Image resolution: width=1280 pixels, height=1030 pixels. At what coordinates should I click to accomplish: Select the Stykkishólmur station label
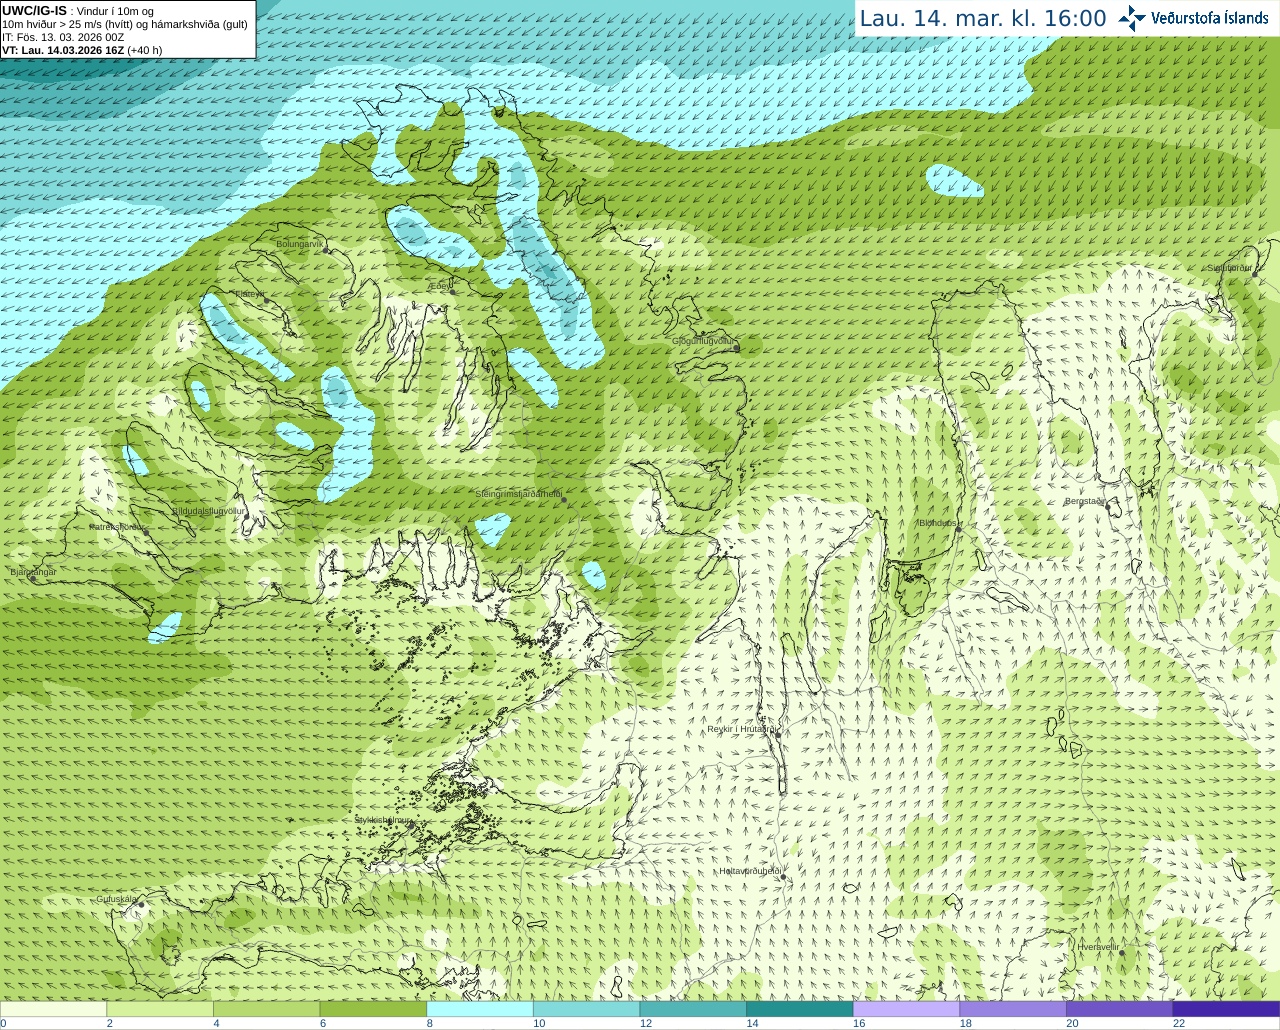coord(384,820)
